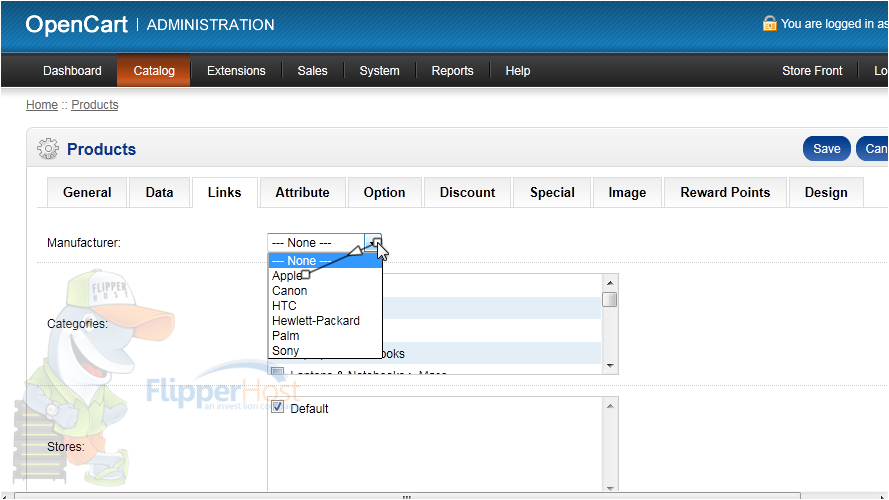Click the Products gear icon
This screenshot has height=500, width=889.
48,149
